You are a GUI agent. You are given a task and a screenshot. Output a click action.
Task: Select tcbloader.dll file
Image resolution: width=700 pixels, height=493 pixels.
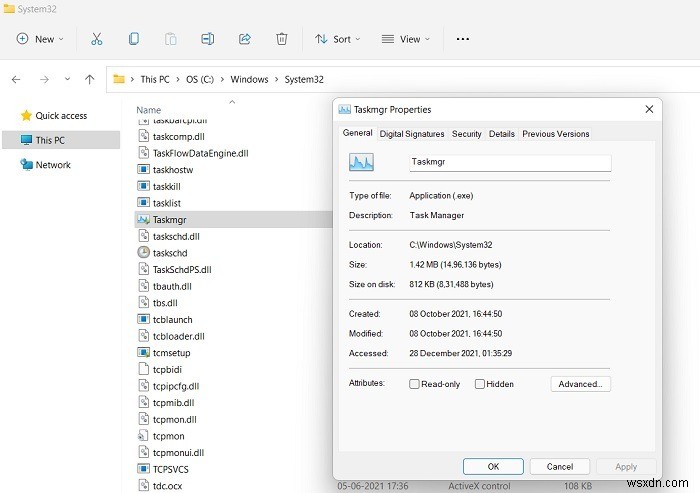click(179, 336)
